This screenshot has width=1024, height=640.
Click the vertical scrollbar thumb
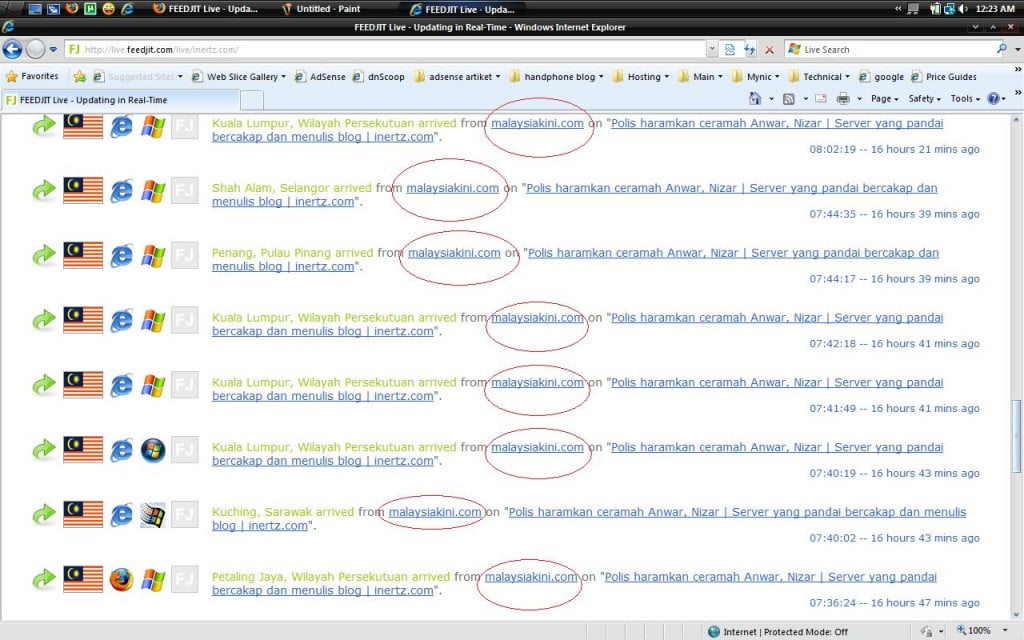tap(1016, 436)
